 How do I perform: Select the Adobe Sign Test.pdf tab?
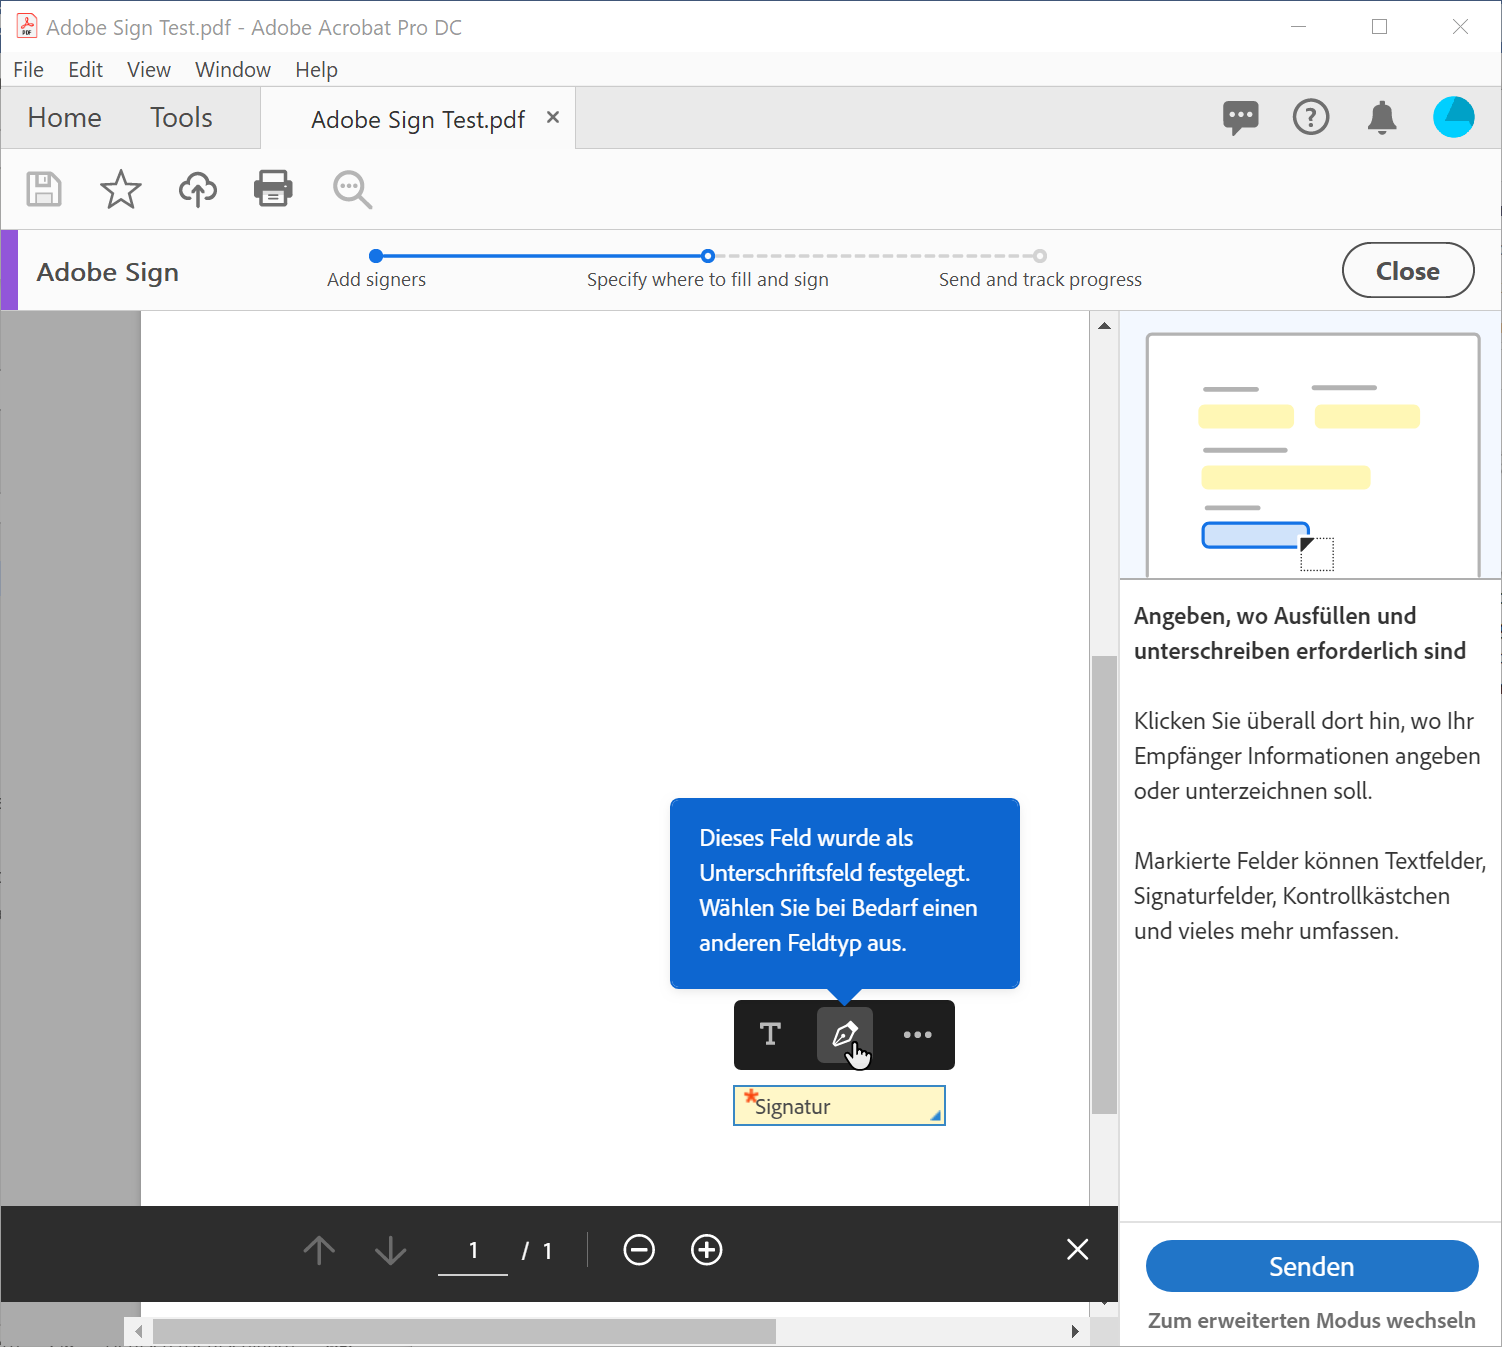point(418,120)
